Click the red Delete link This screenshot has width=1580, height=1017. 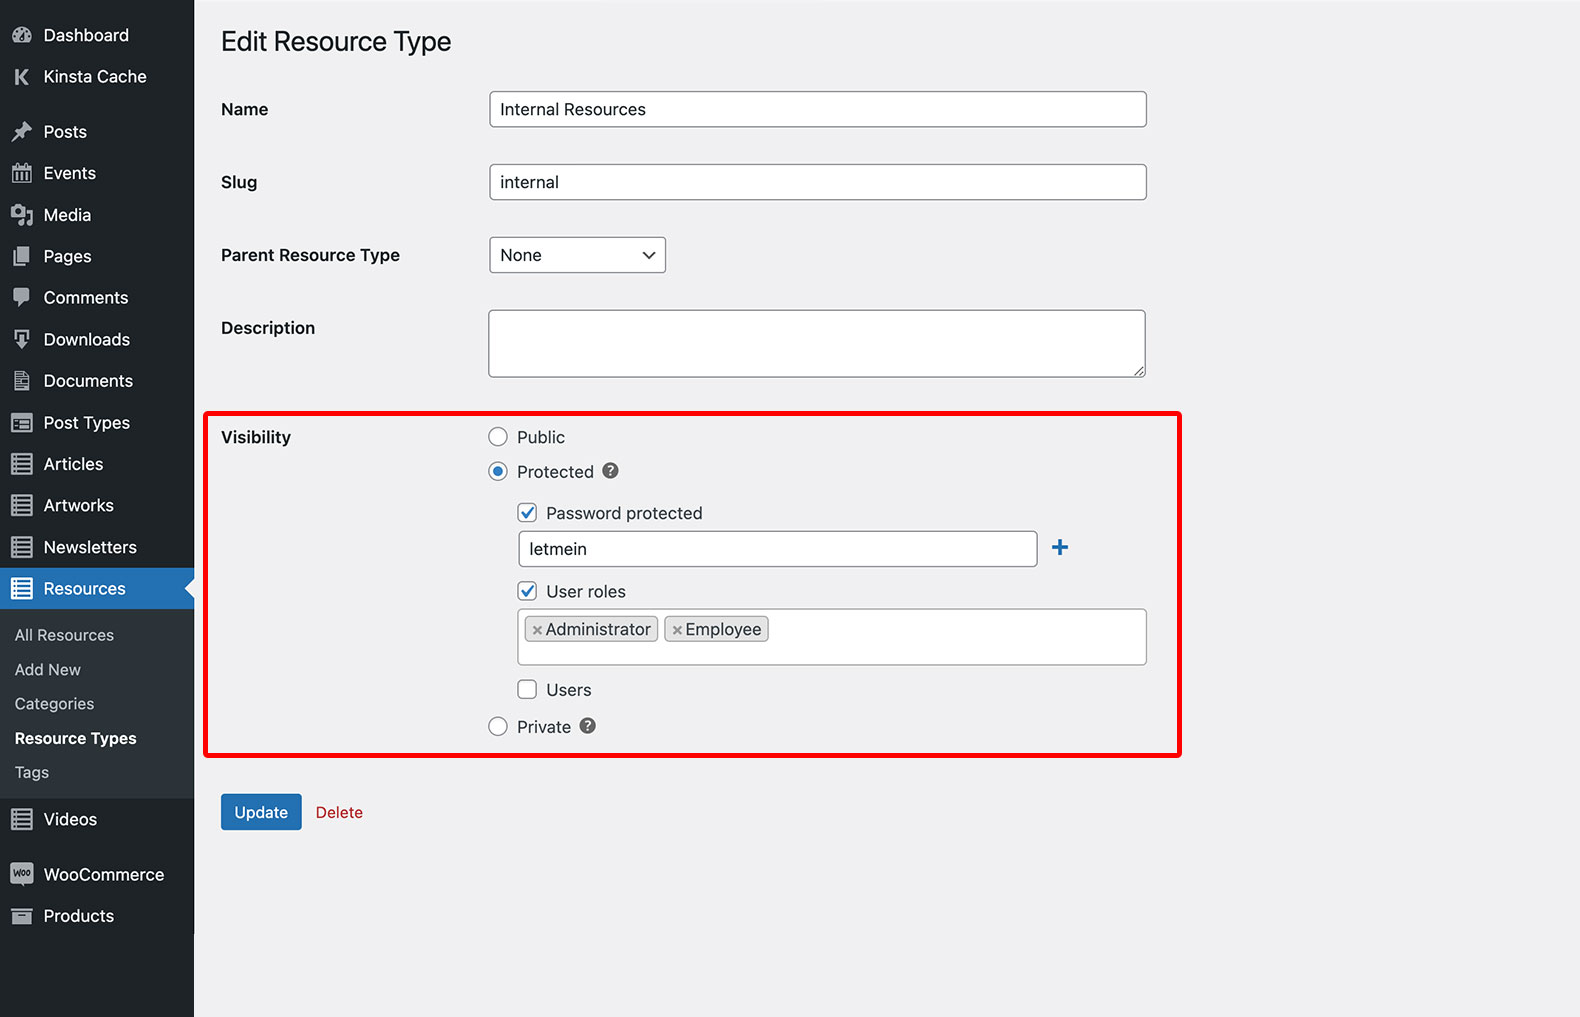coord(339,813)
